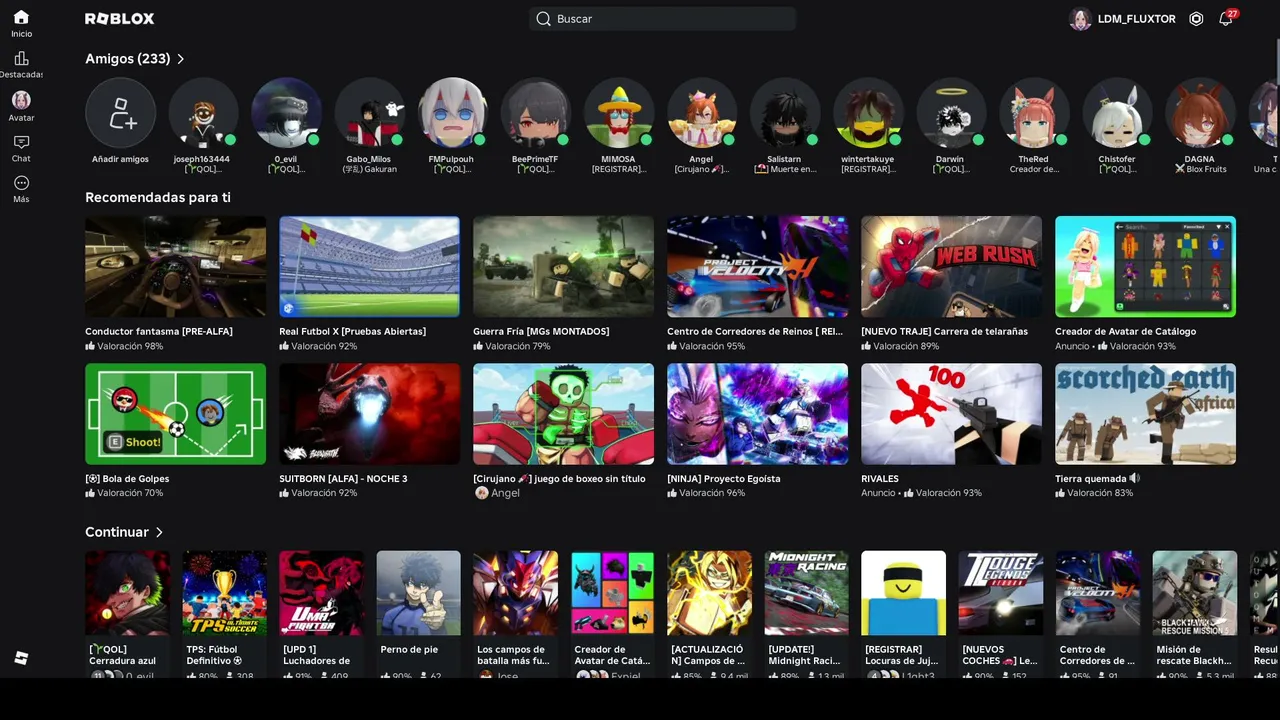
Task: Expand the Continuar section
Action: 124,532
